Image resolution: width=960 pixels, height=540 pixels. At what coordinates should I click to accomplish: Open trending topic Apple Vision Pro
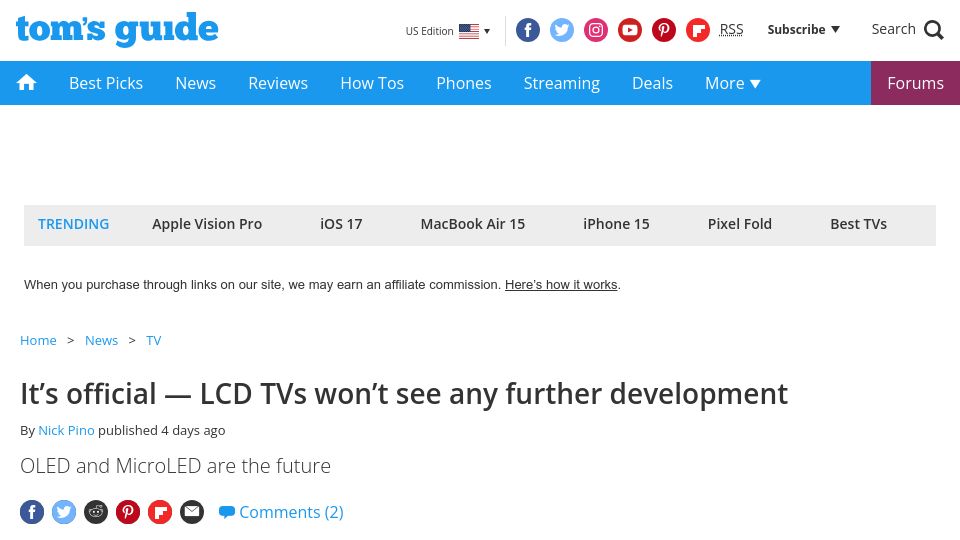(207, 224)
